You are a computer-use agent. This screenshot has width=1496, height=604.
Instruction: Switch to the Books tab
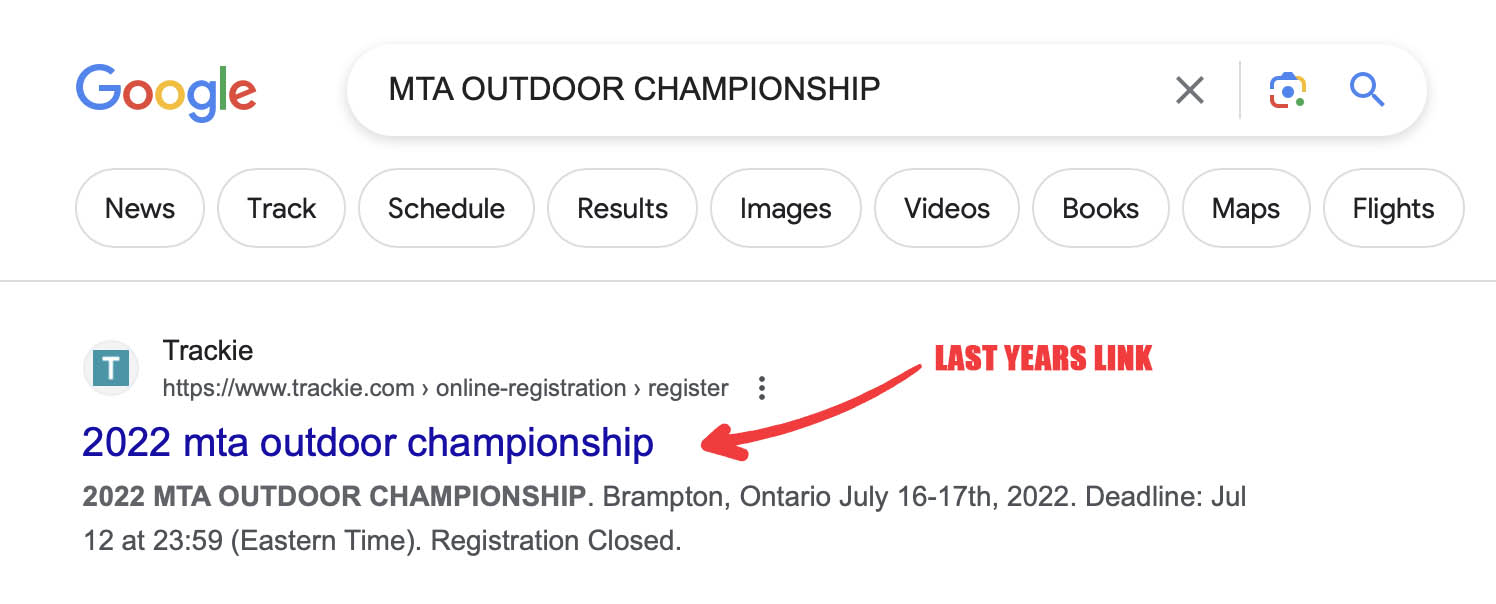pyautogui.click(x=1100, y=209)
